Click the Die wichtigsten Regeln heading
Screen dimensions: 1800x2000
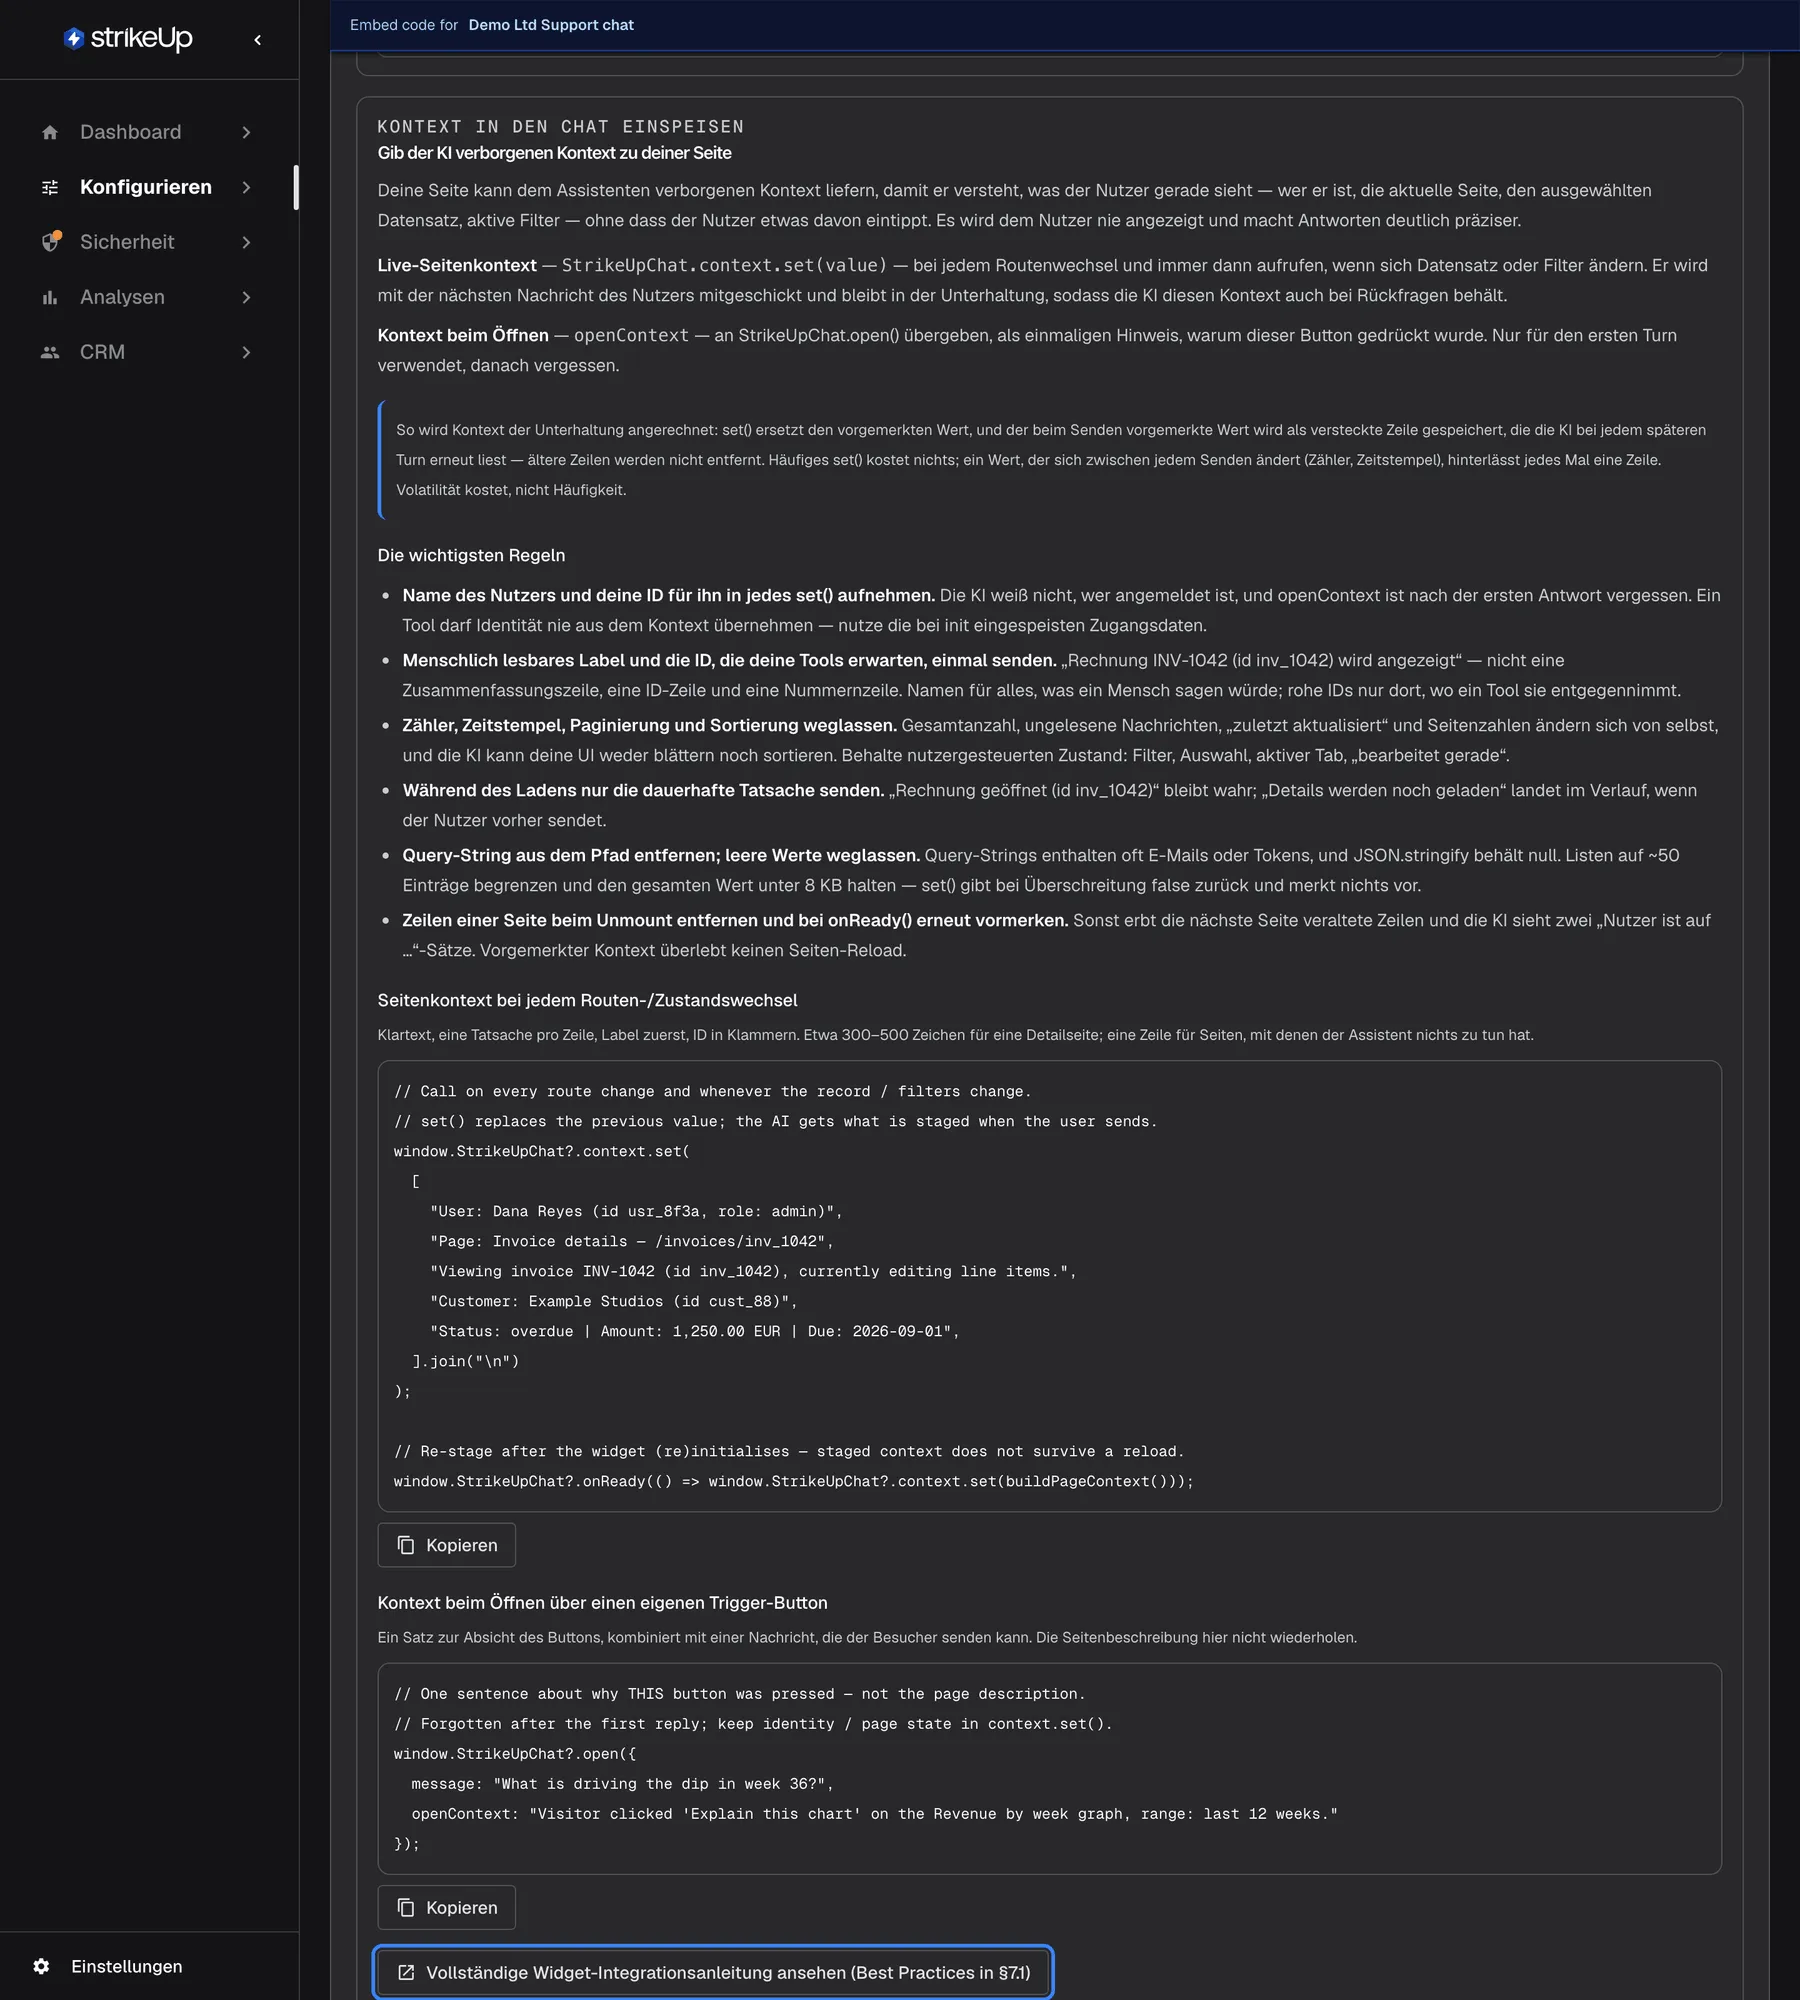(471, 555)
